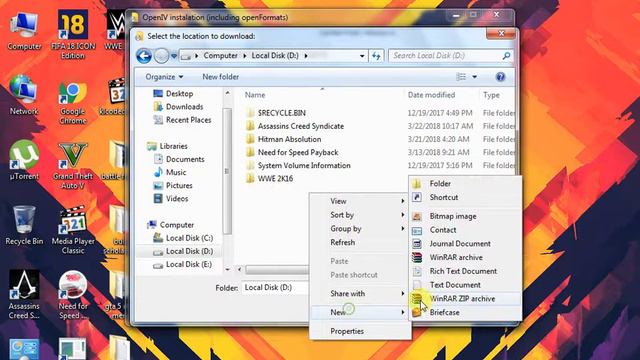Open the Network desktop icon
Viewport: 640px width, 360px height.
coord(24,95)
